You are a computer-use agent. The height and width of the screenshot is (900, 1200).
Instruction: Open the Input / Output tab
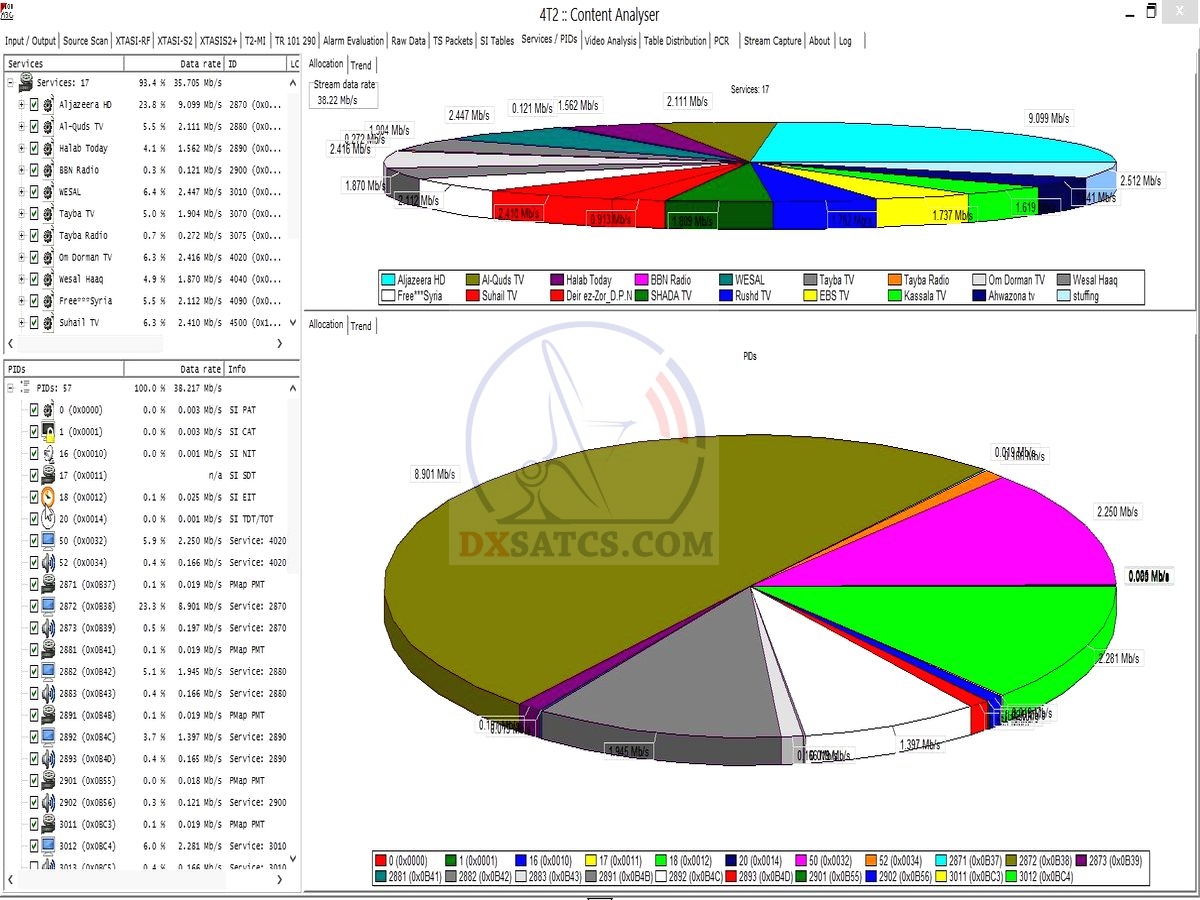(30, 41)
